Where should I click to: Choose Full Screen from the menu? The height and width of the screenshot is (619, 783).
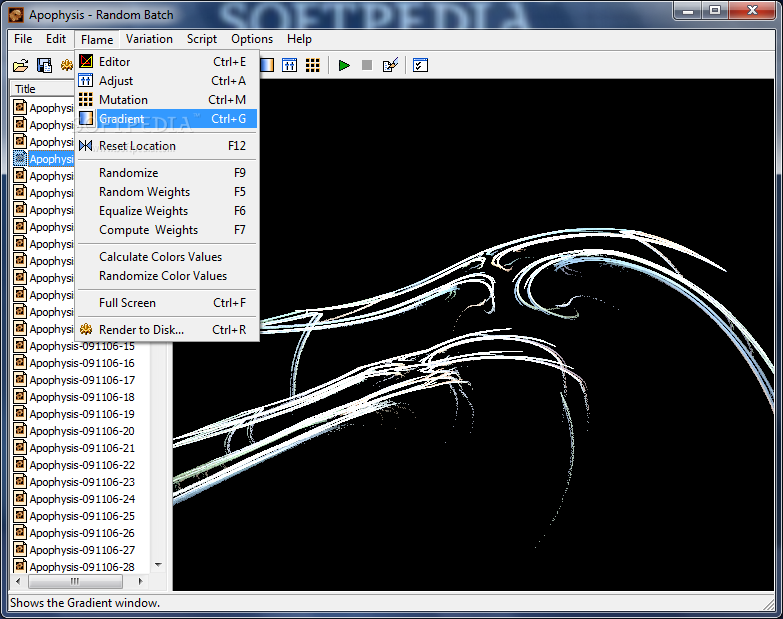click(x=167, y=302)
